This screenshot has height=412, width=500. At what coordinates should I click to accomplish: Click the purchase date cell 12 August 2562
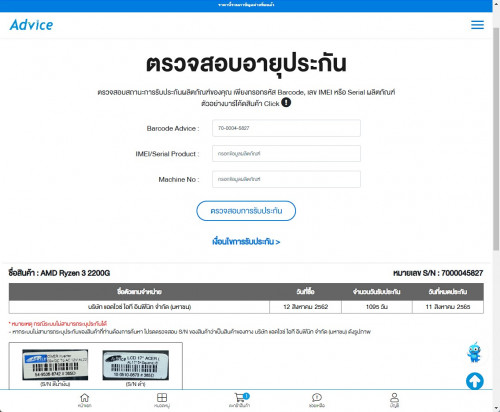pyautogui.click(x=305, y=307)
